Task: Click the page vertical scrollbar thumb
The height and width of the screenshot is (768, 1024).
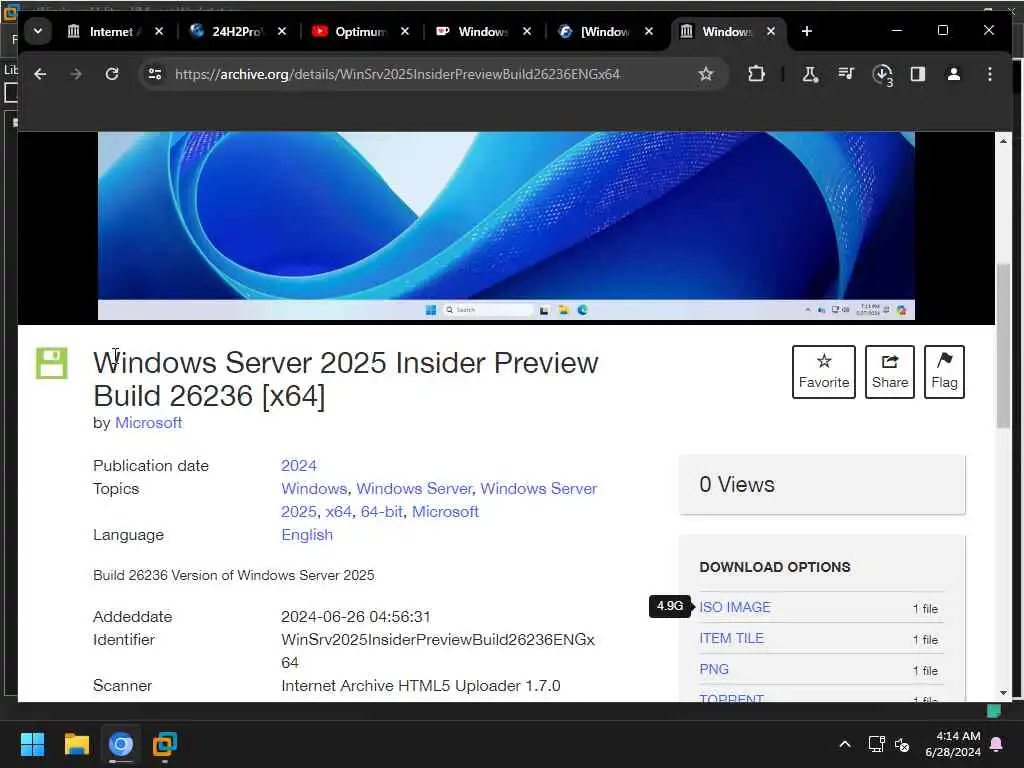Action: pyautogui.click(x=1003, y=346)
